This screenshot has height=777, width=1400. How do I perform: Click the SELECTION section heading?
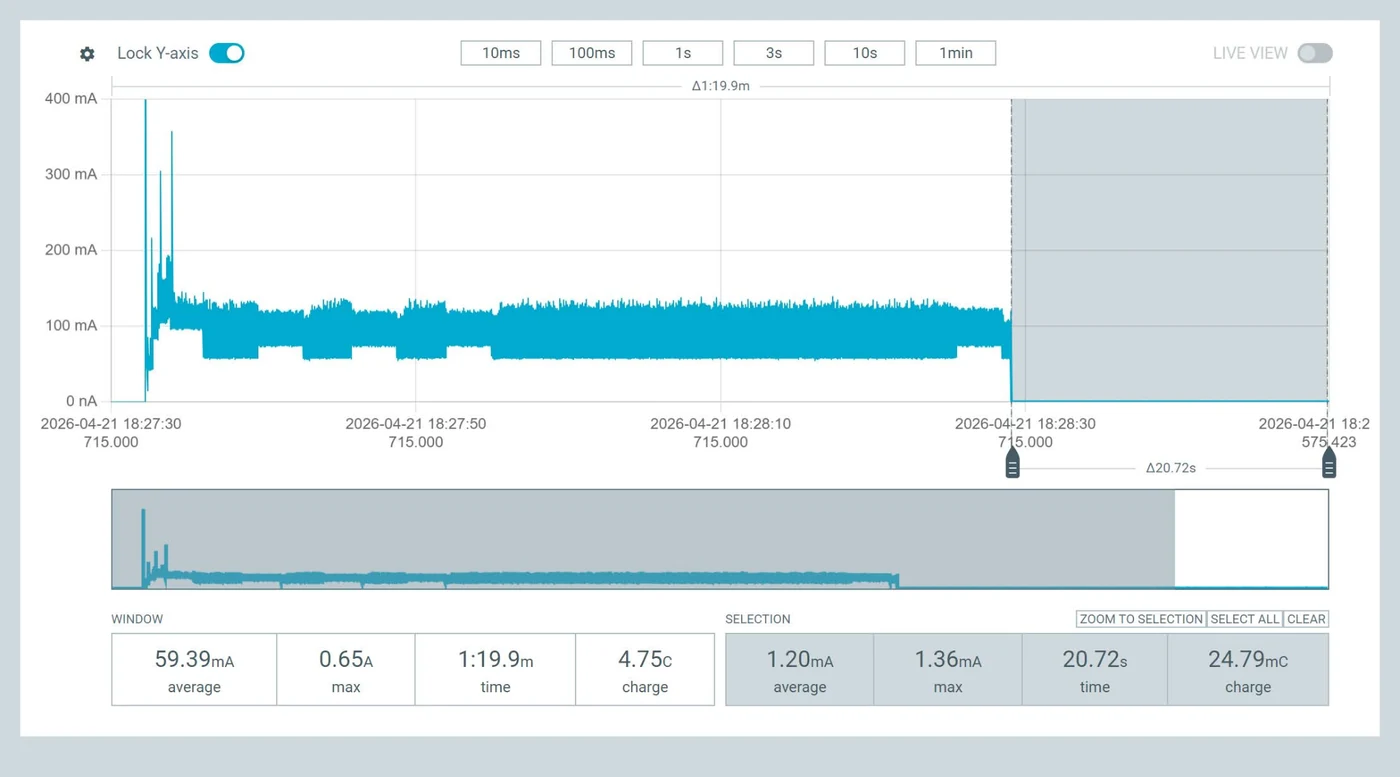[x=758, y=619]
